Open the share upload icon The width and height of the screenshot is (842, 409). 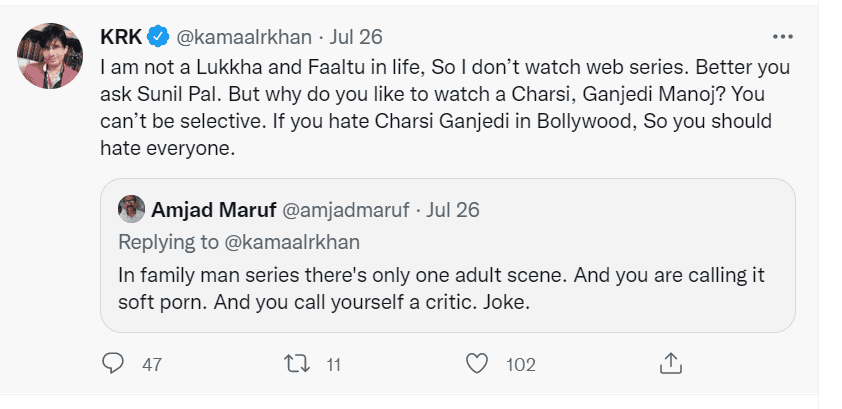click(x=672, y=363)
